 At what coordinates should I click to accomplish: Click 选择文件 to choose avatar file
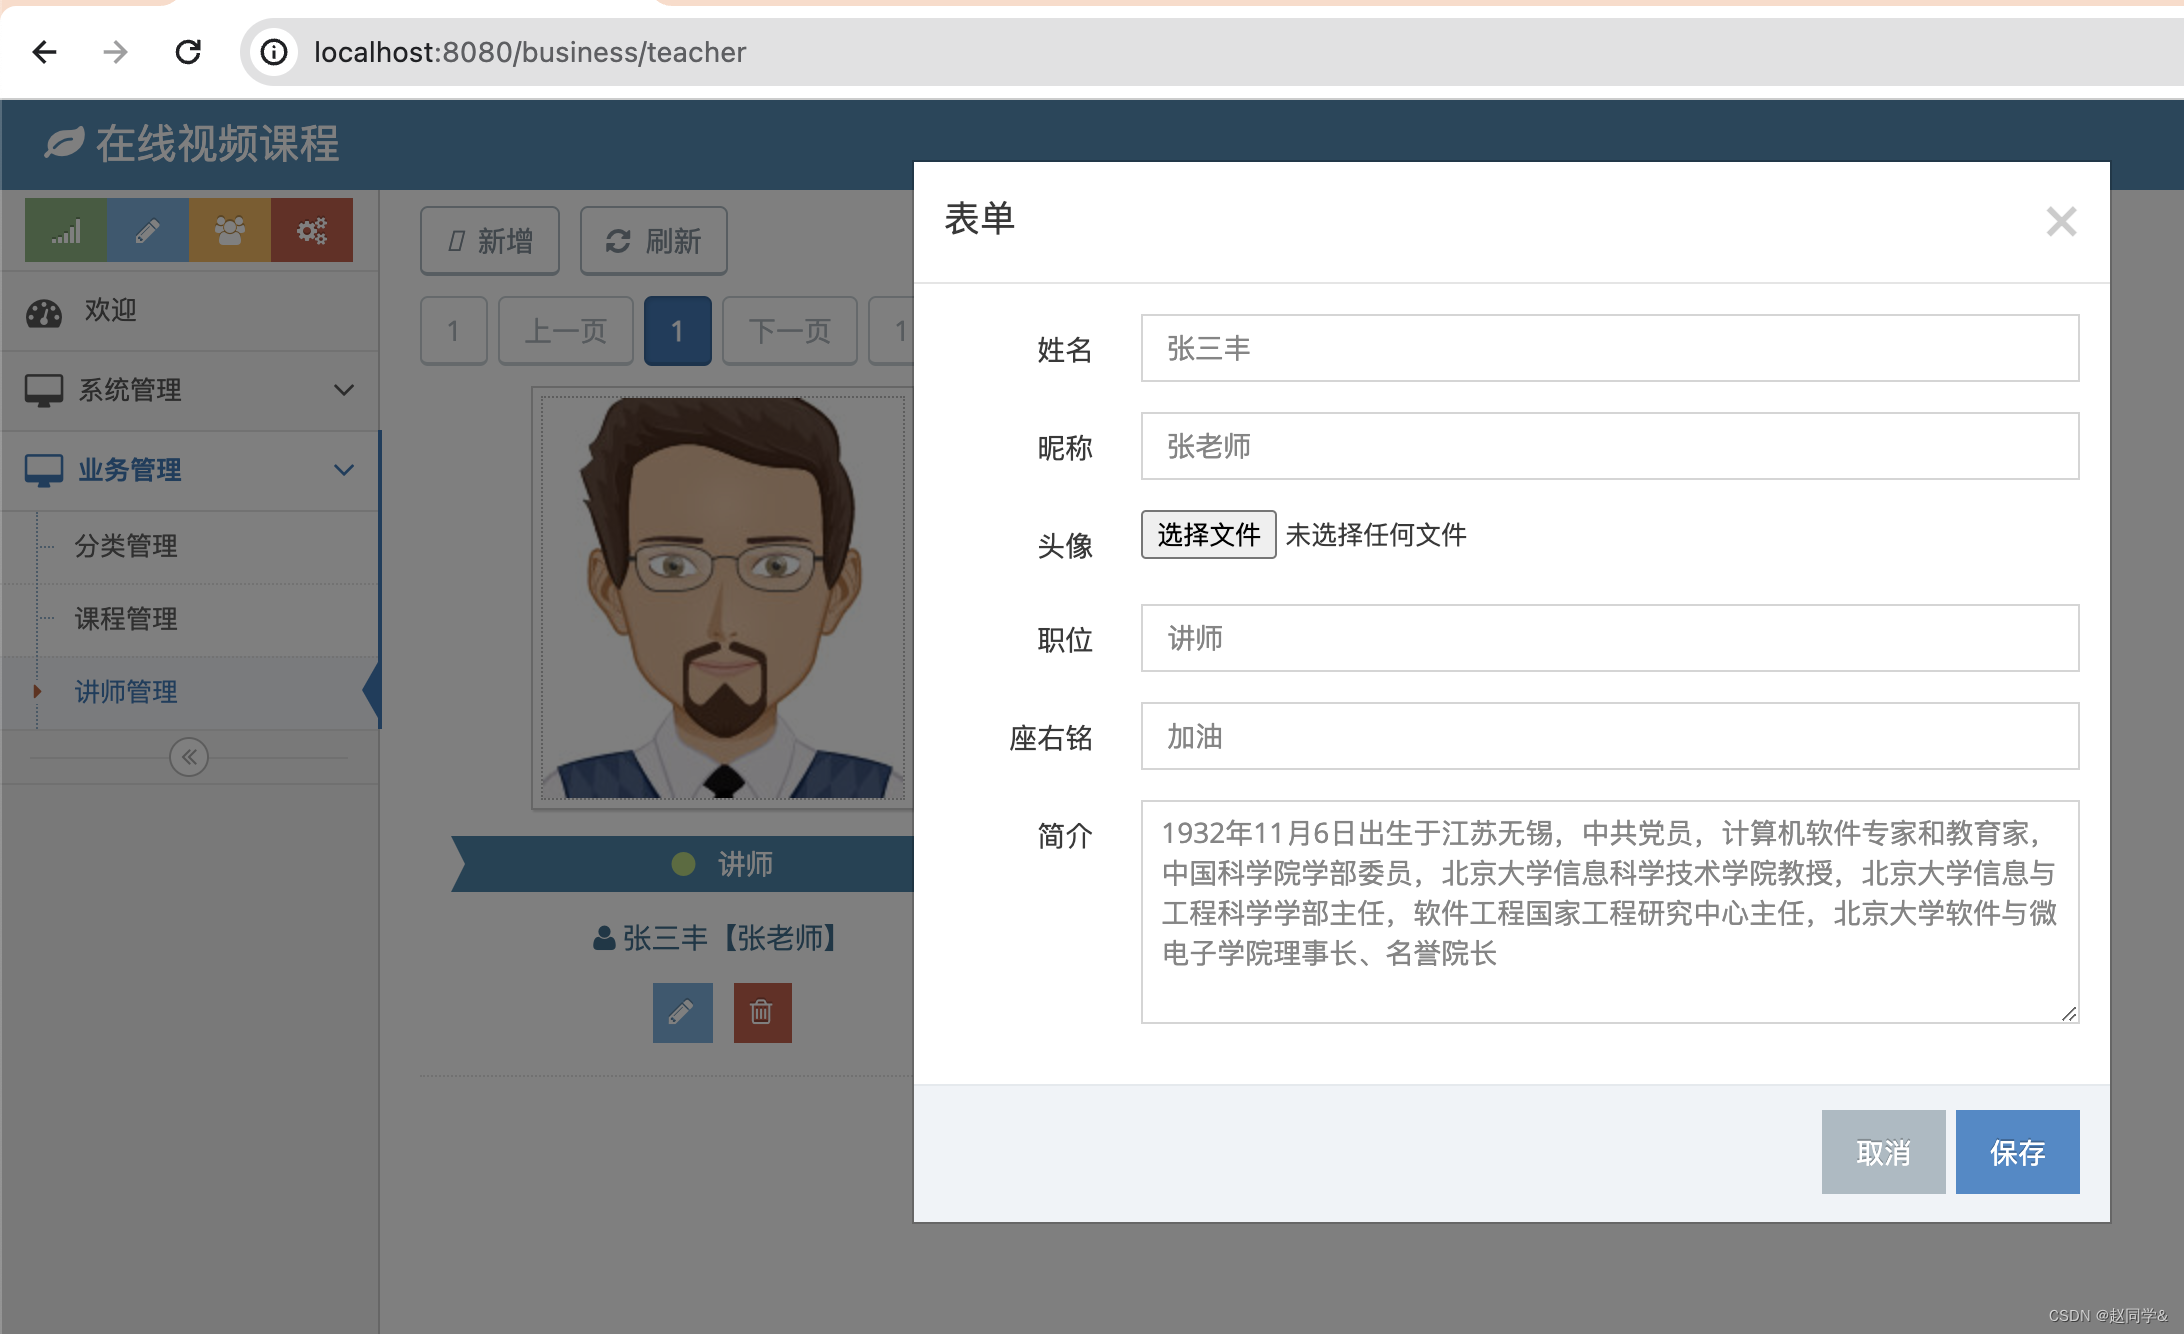[1208, 535]
